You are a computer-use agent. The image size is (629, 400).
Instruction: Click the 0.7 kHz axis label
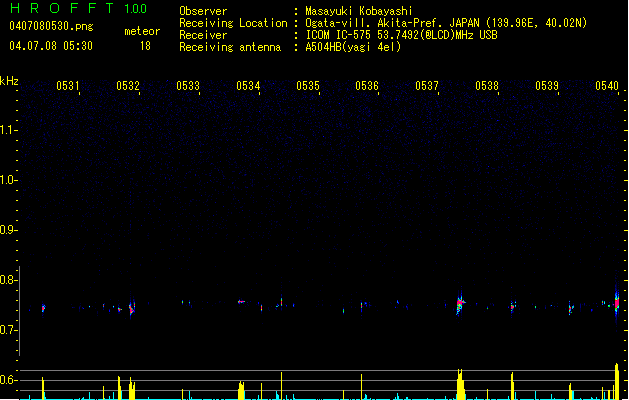(x=8, y=330)
